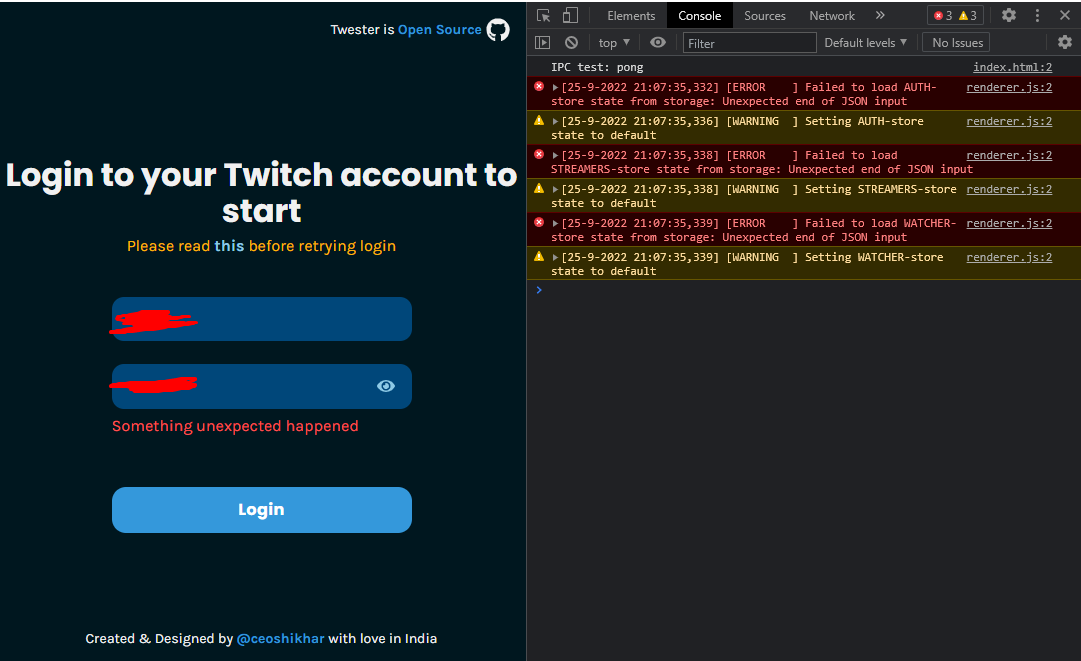Open renderer.js:2 link for AUTH-store error

tap(1009, 87)
